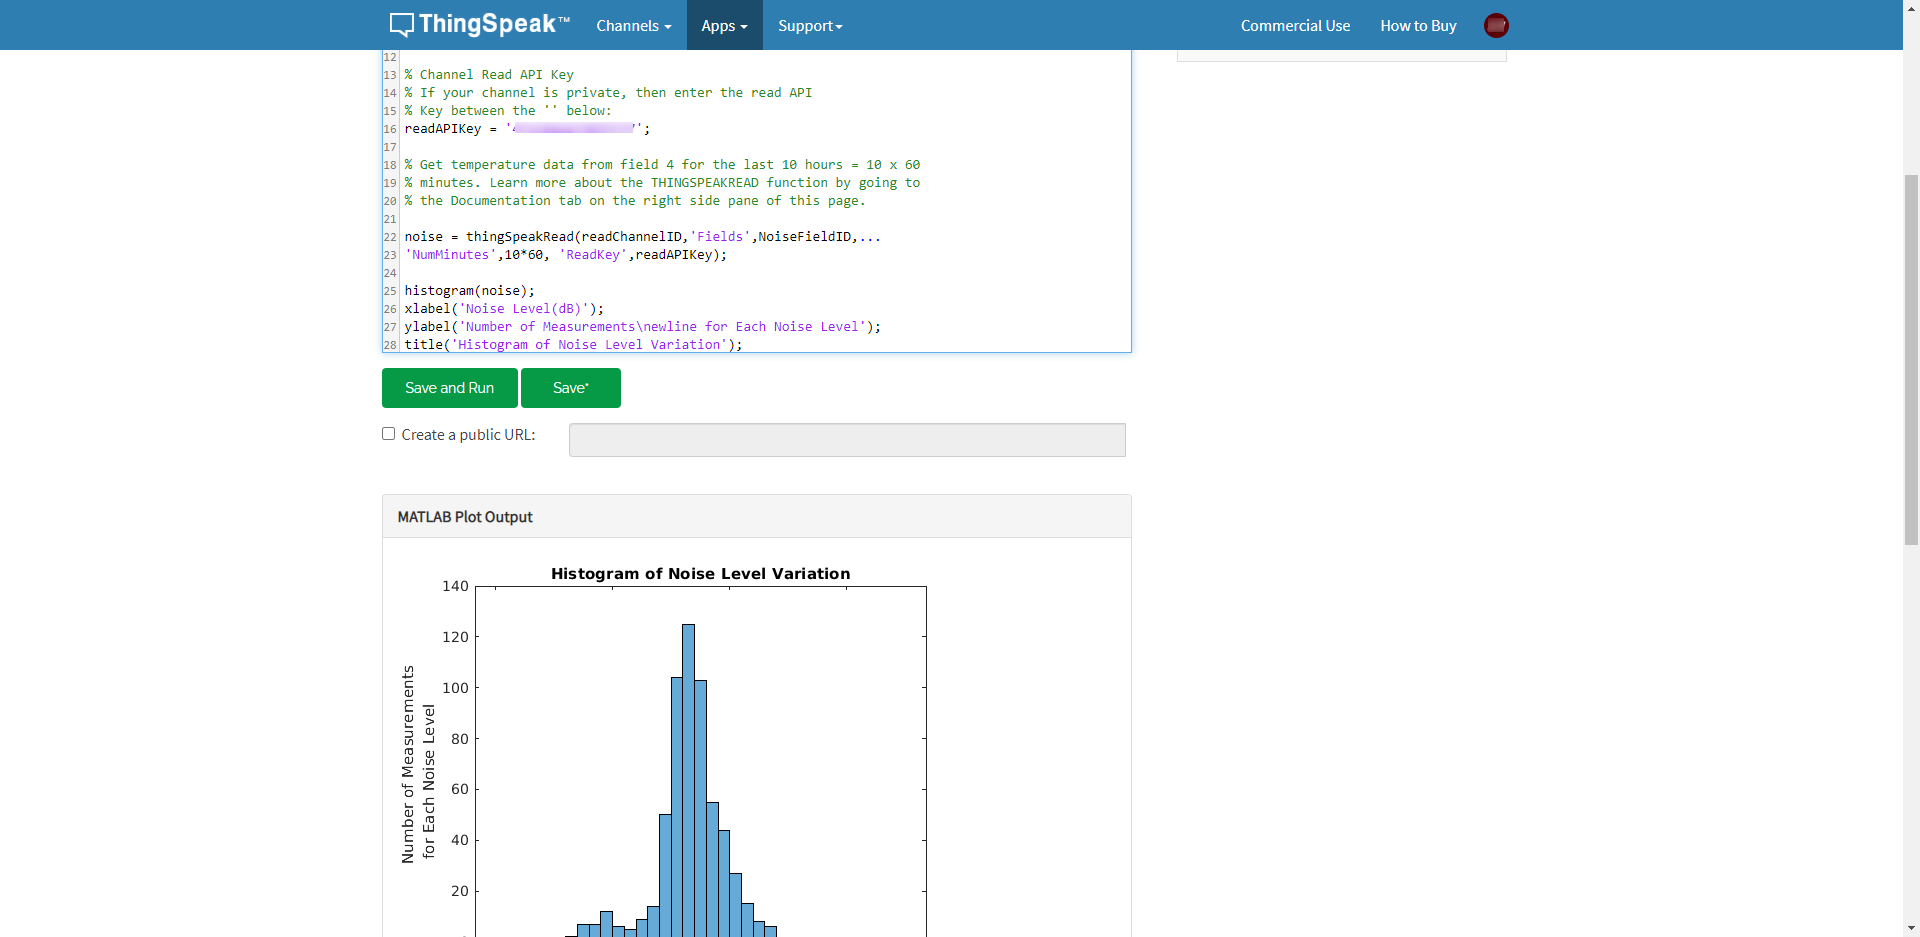Open the How to Buy link
This screenshot has width=1920, height=937.
(1418, 25)
